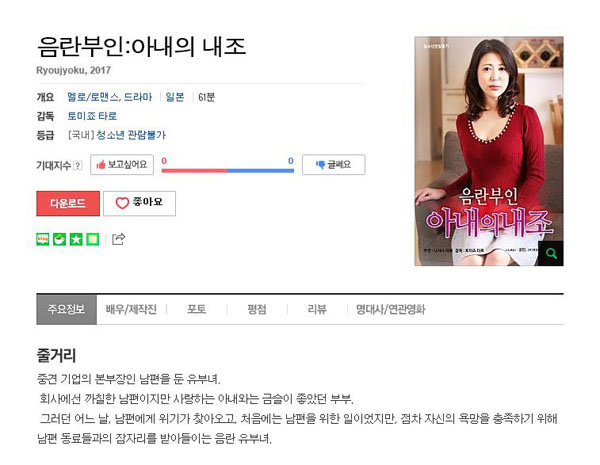Click the 좋아요 heart button
The width and height of the screenshot is (600, 465).
click(139, 203)
